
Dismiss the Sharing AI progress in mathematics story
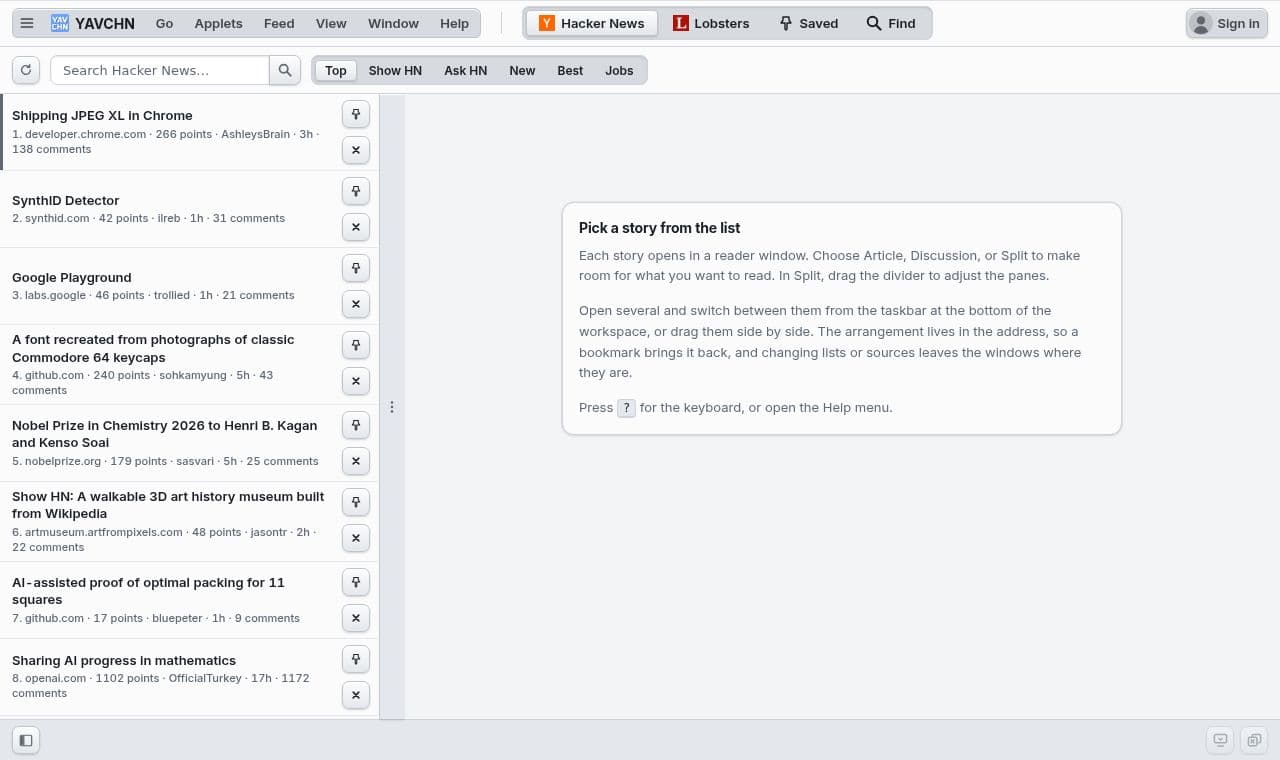point(356,695)
